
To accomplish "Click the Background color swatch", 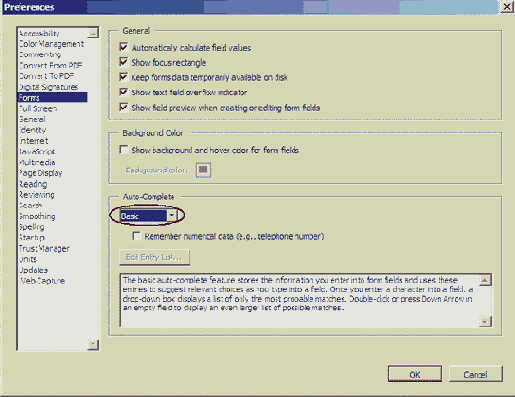I will (203, 170).
